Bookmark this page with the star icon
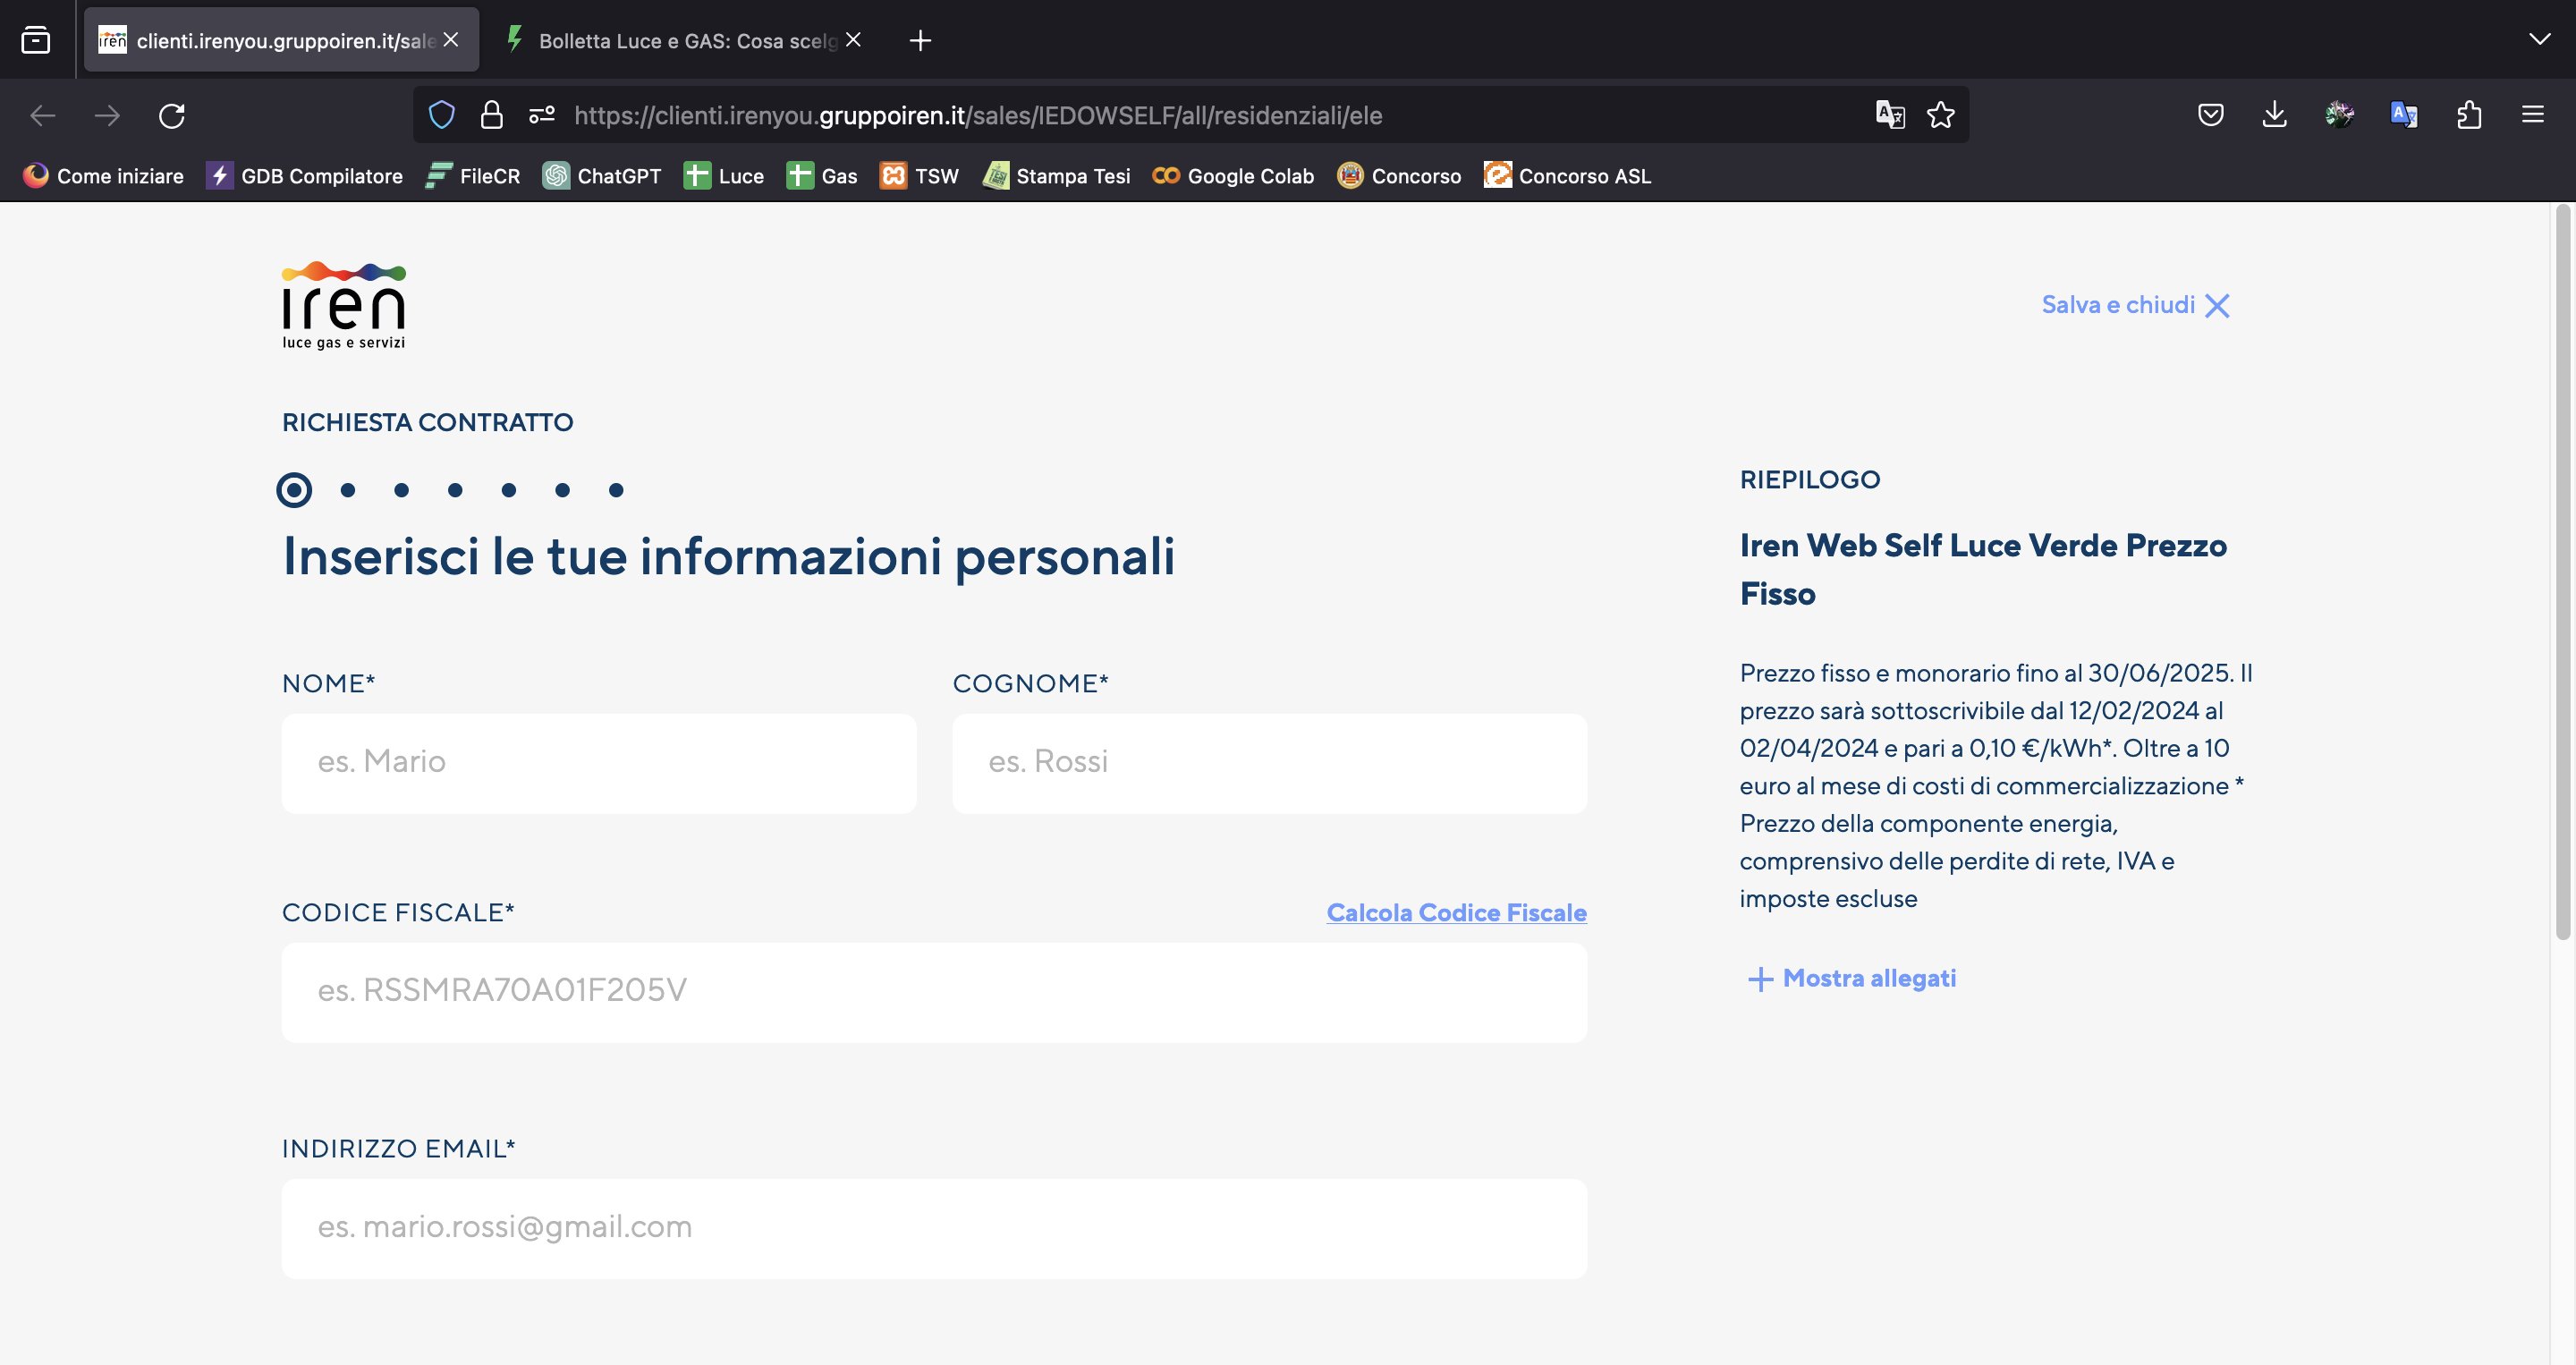Screen dimensions: 2576x1365 coord(1940,115)
